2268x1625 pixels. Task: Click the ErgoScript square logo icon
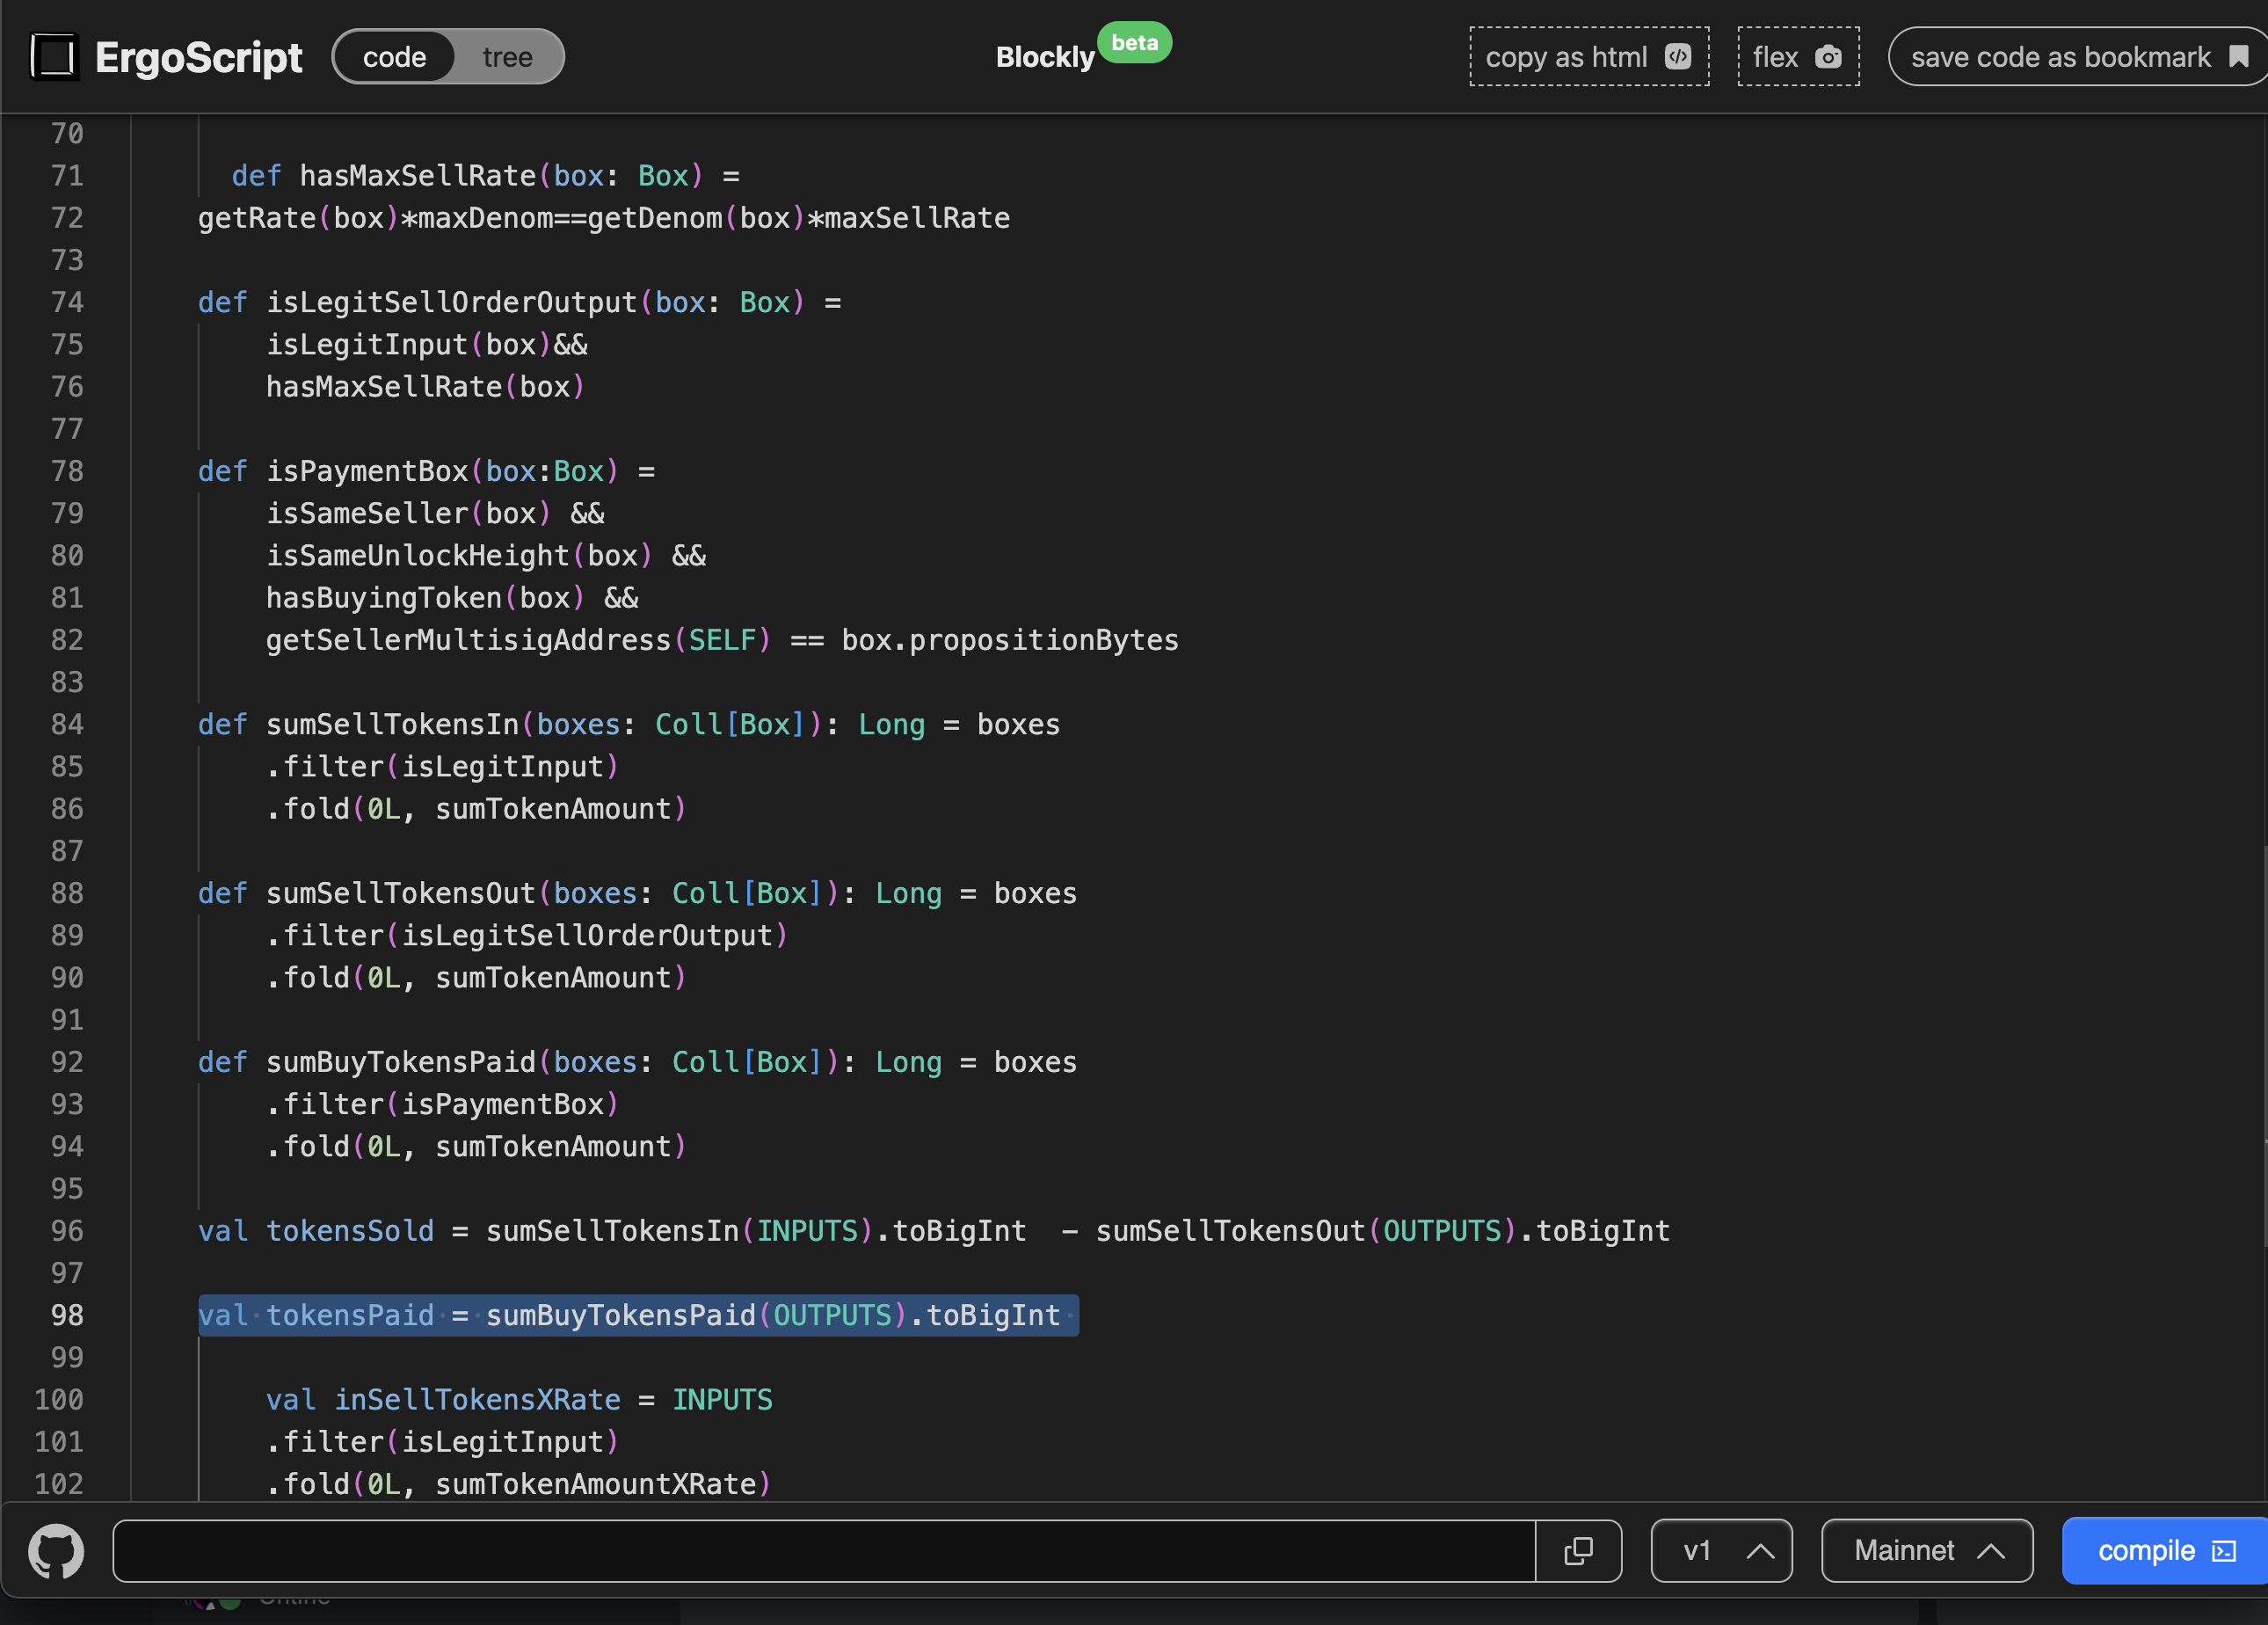click(54, 56)
